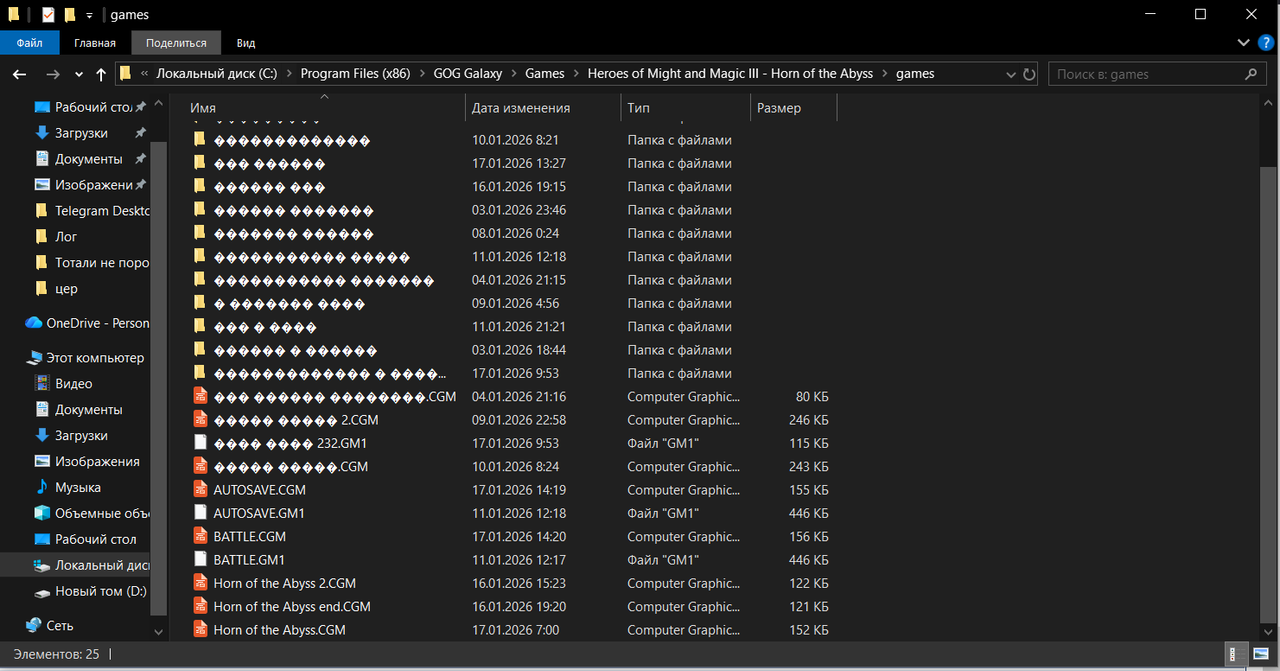Open the Quick Access Toolbar customize dropdown
Image resolution: width=1280 pixels, height=671 pixels.
[89, 15]
